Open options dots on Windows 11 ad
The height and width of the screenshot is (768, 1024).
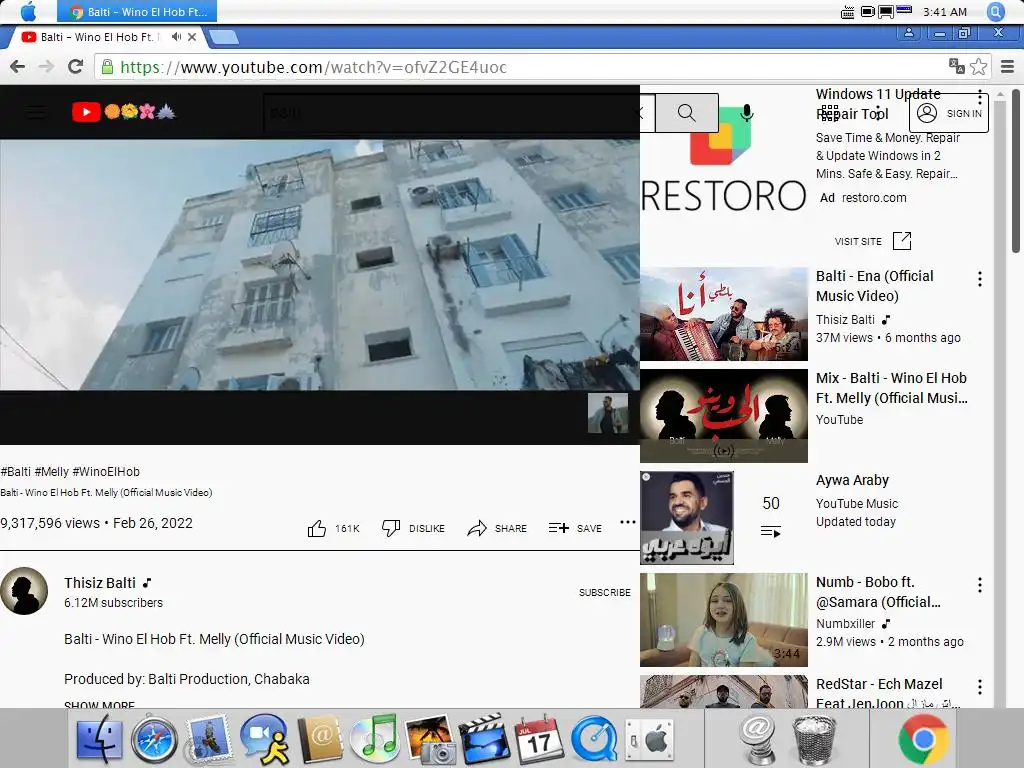click(x=980, y=97)
